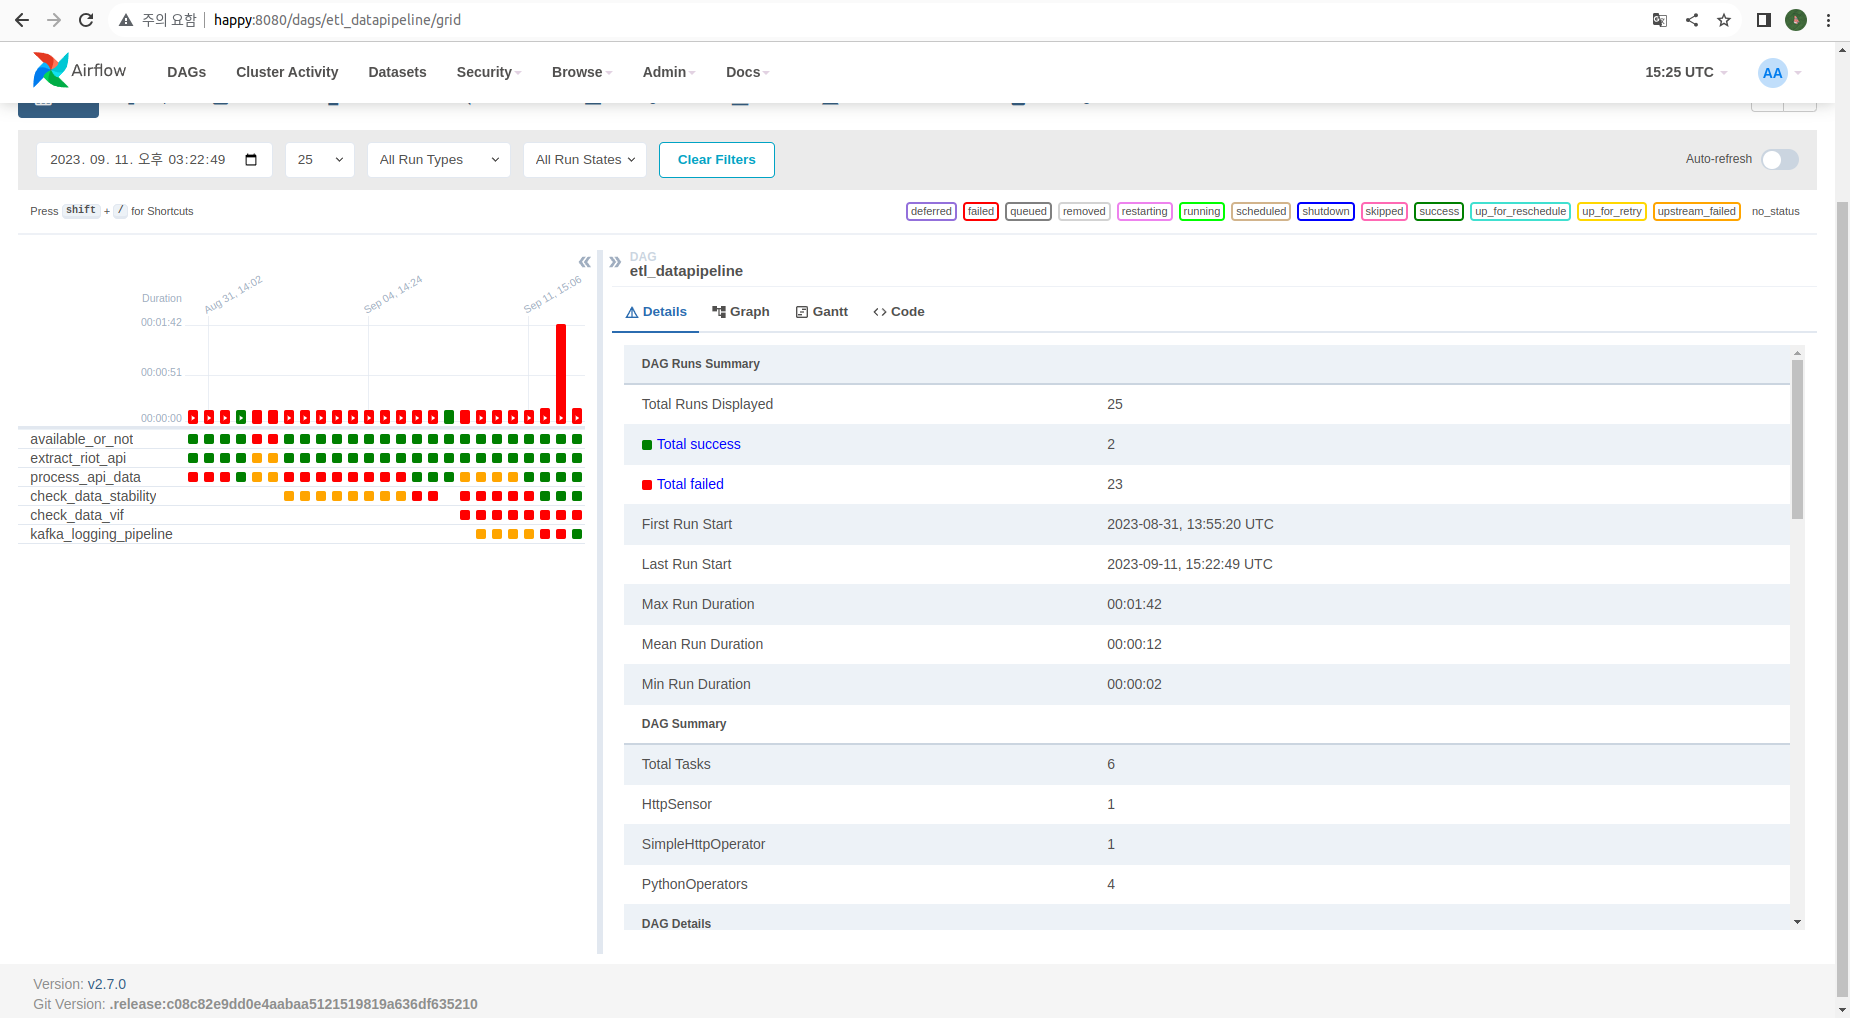Open the All Run States dropdown
Image resolution: width=1850 pixels, height=1018 pixels.
(x=584, y=159)
